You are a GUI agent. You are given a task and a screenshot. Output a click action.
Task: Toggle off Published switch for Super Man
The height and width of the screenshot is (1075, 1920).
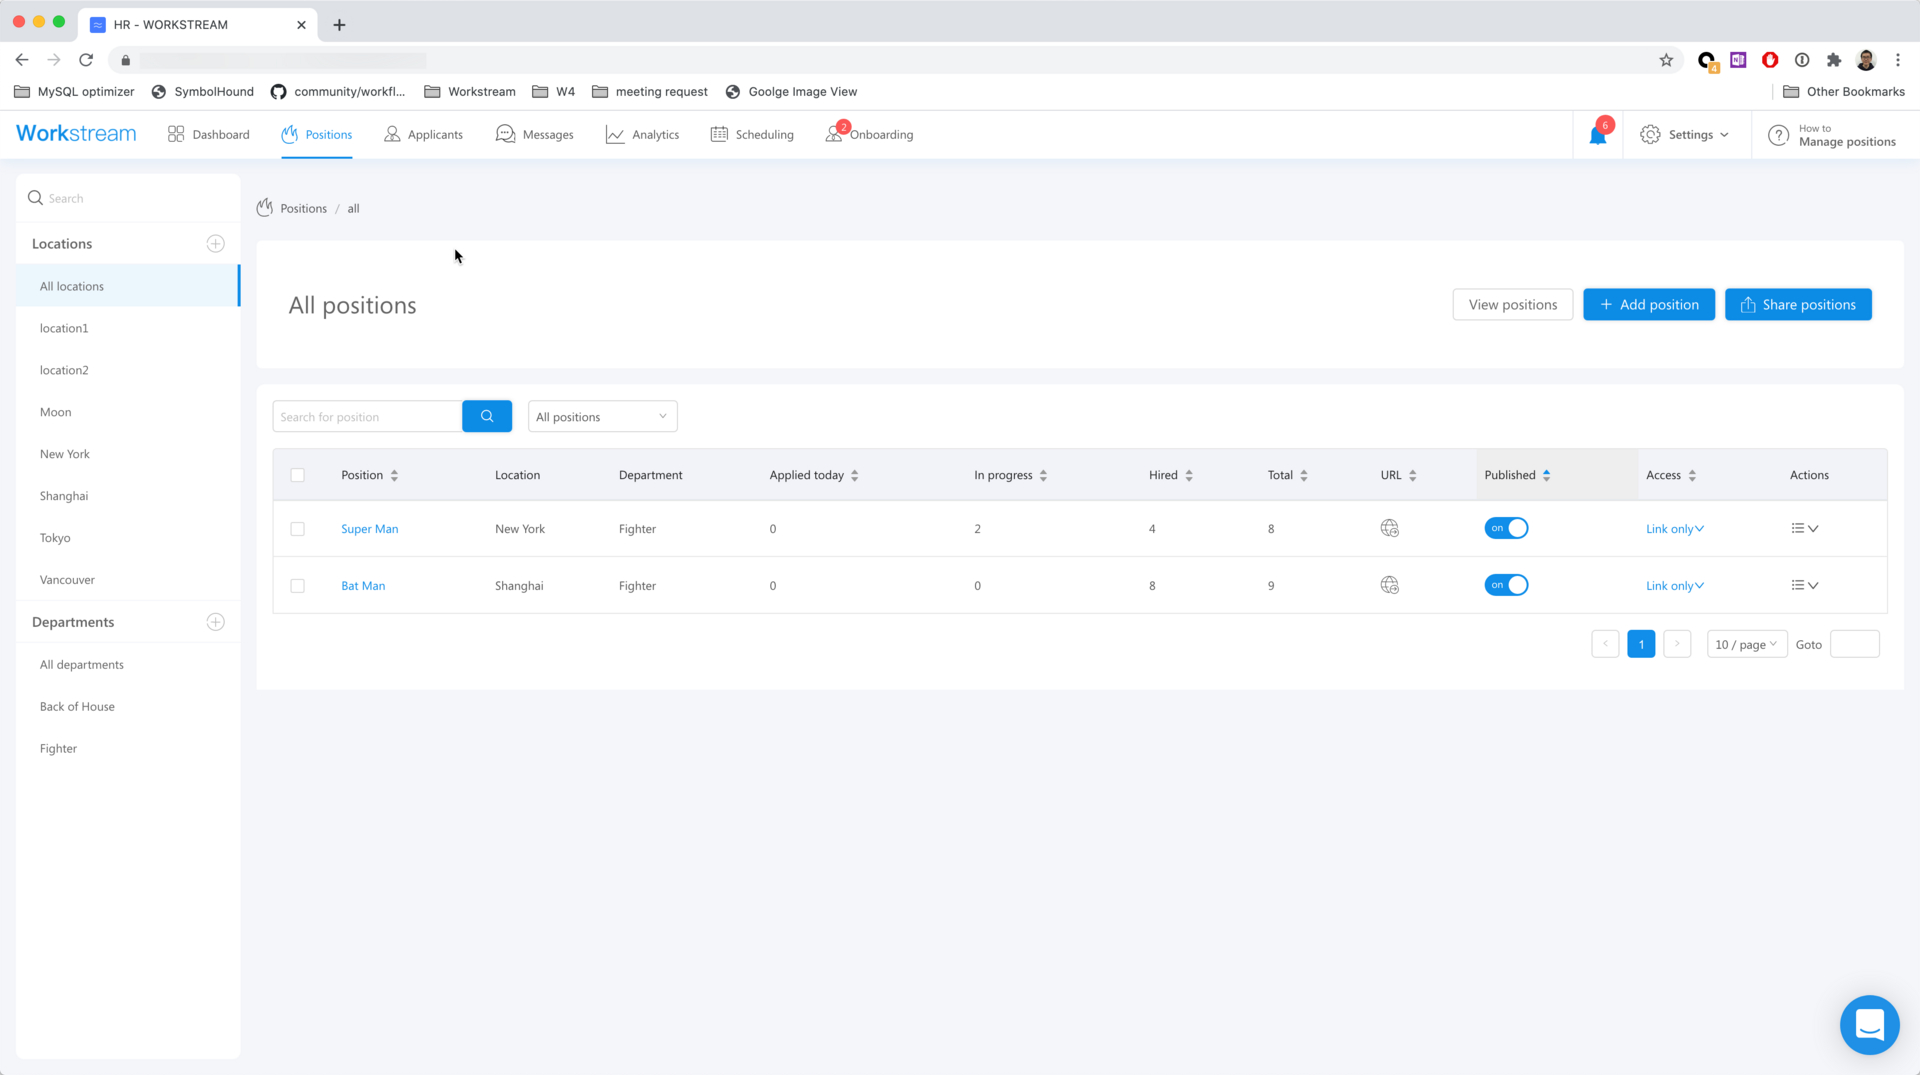coord(1506,529)
